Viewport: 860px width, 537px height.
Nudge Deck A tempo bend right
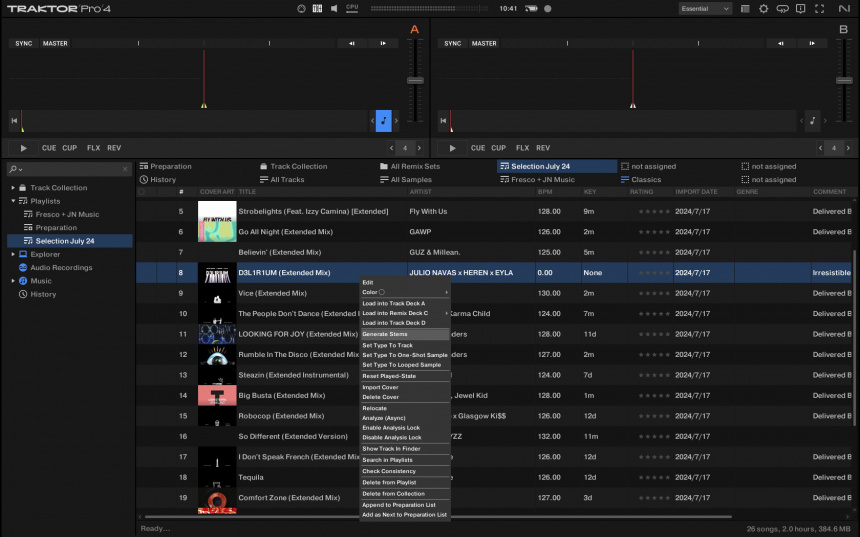pyautogui.click(x=383, y=43)
